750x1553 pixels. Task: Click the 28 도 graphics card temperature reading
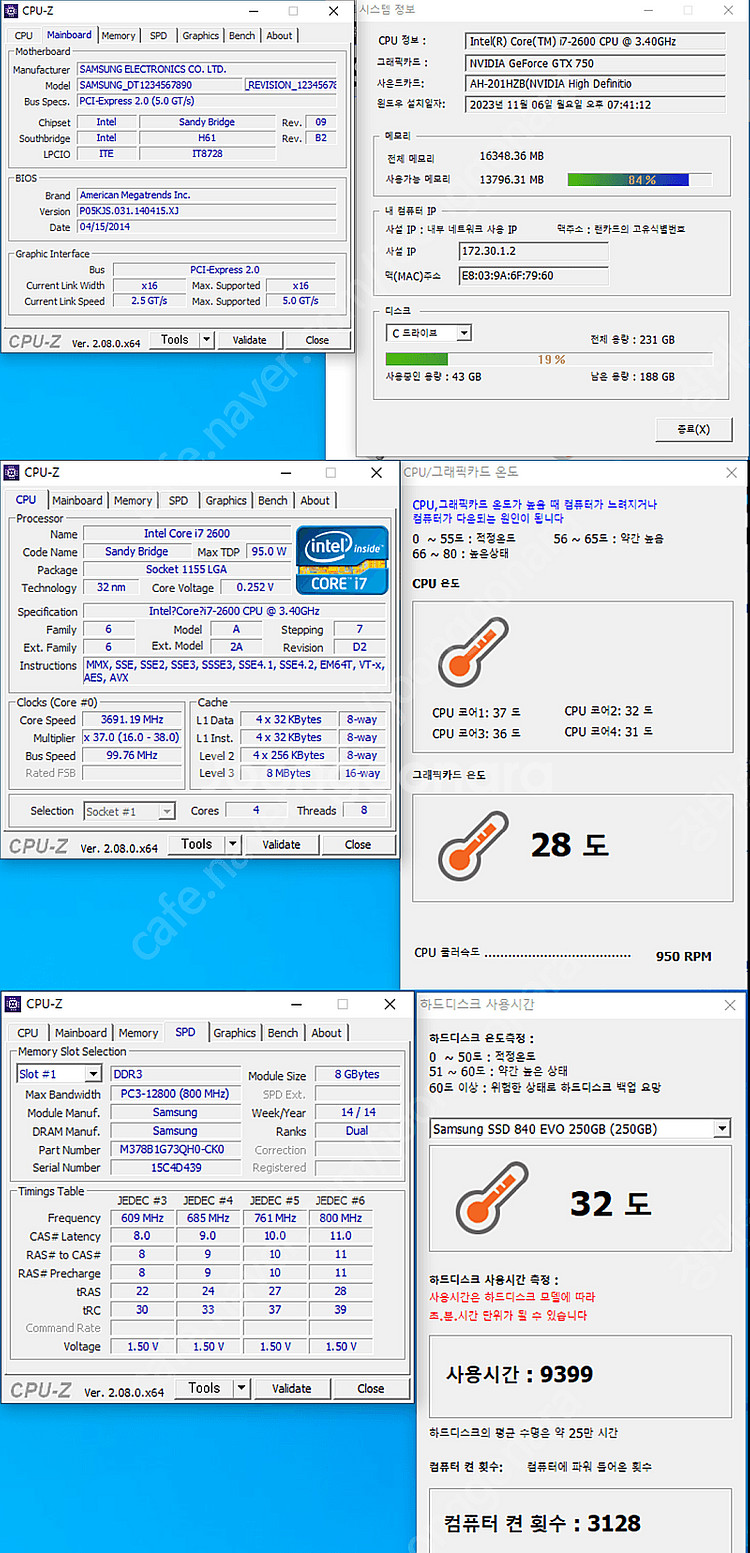coord(569,845)
